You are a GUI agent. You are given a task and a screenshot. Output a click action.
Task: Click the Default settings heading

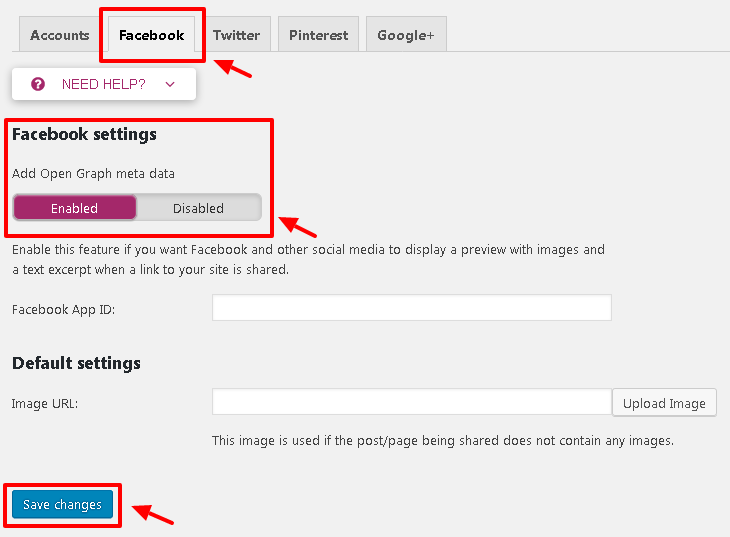[x=76, y=363]
